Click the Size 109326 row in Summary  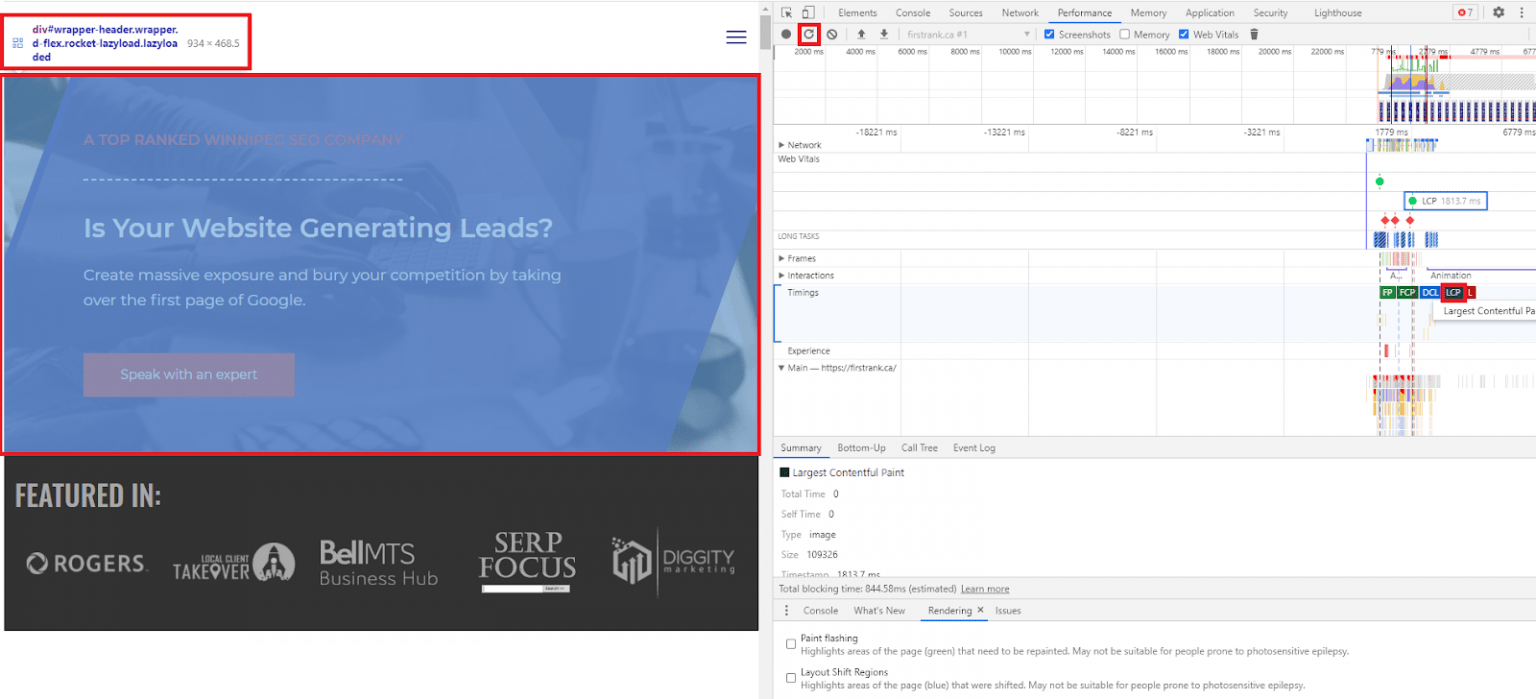(809, 554)
